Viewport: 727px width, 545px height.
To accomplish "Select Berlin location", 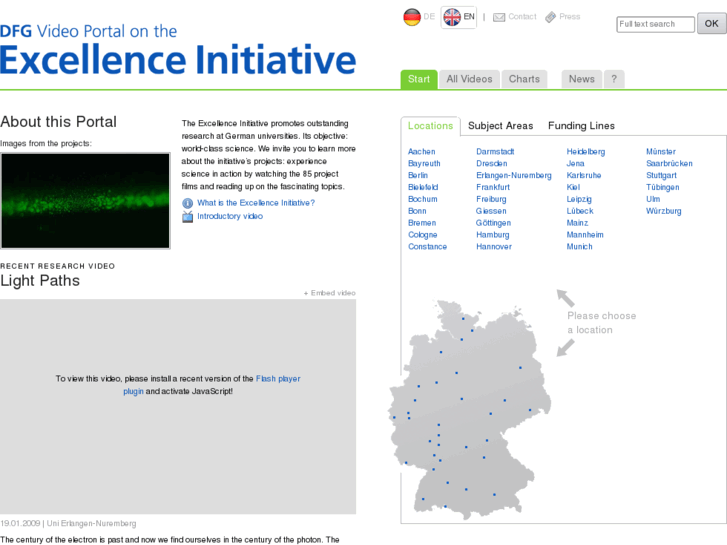I will tap(418, 175).
